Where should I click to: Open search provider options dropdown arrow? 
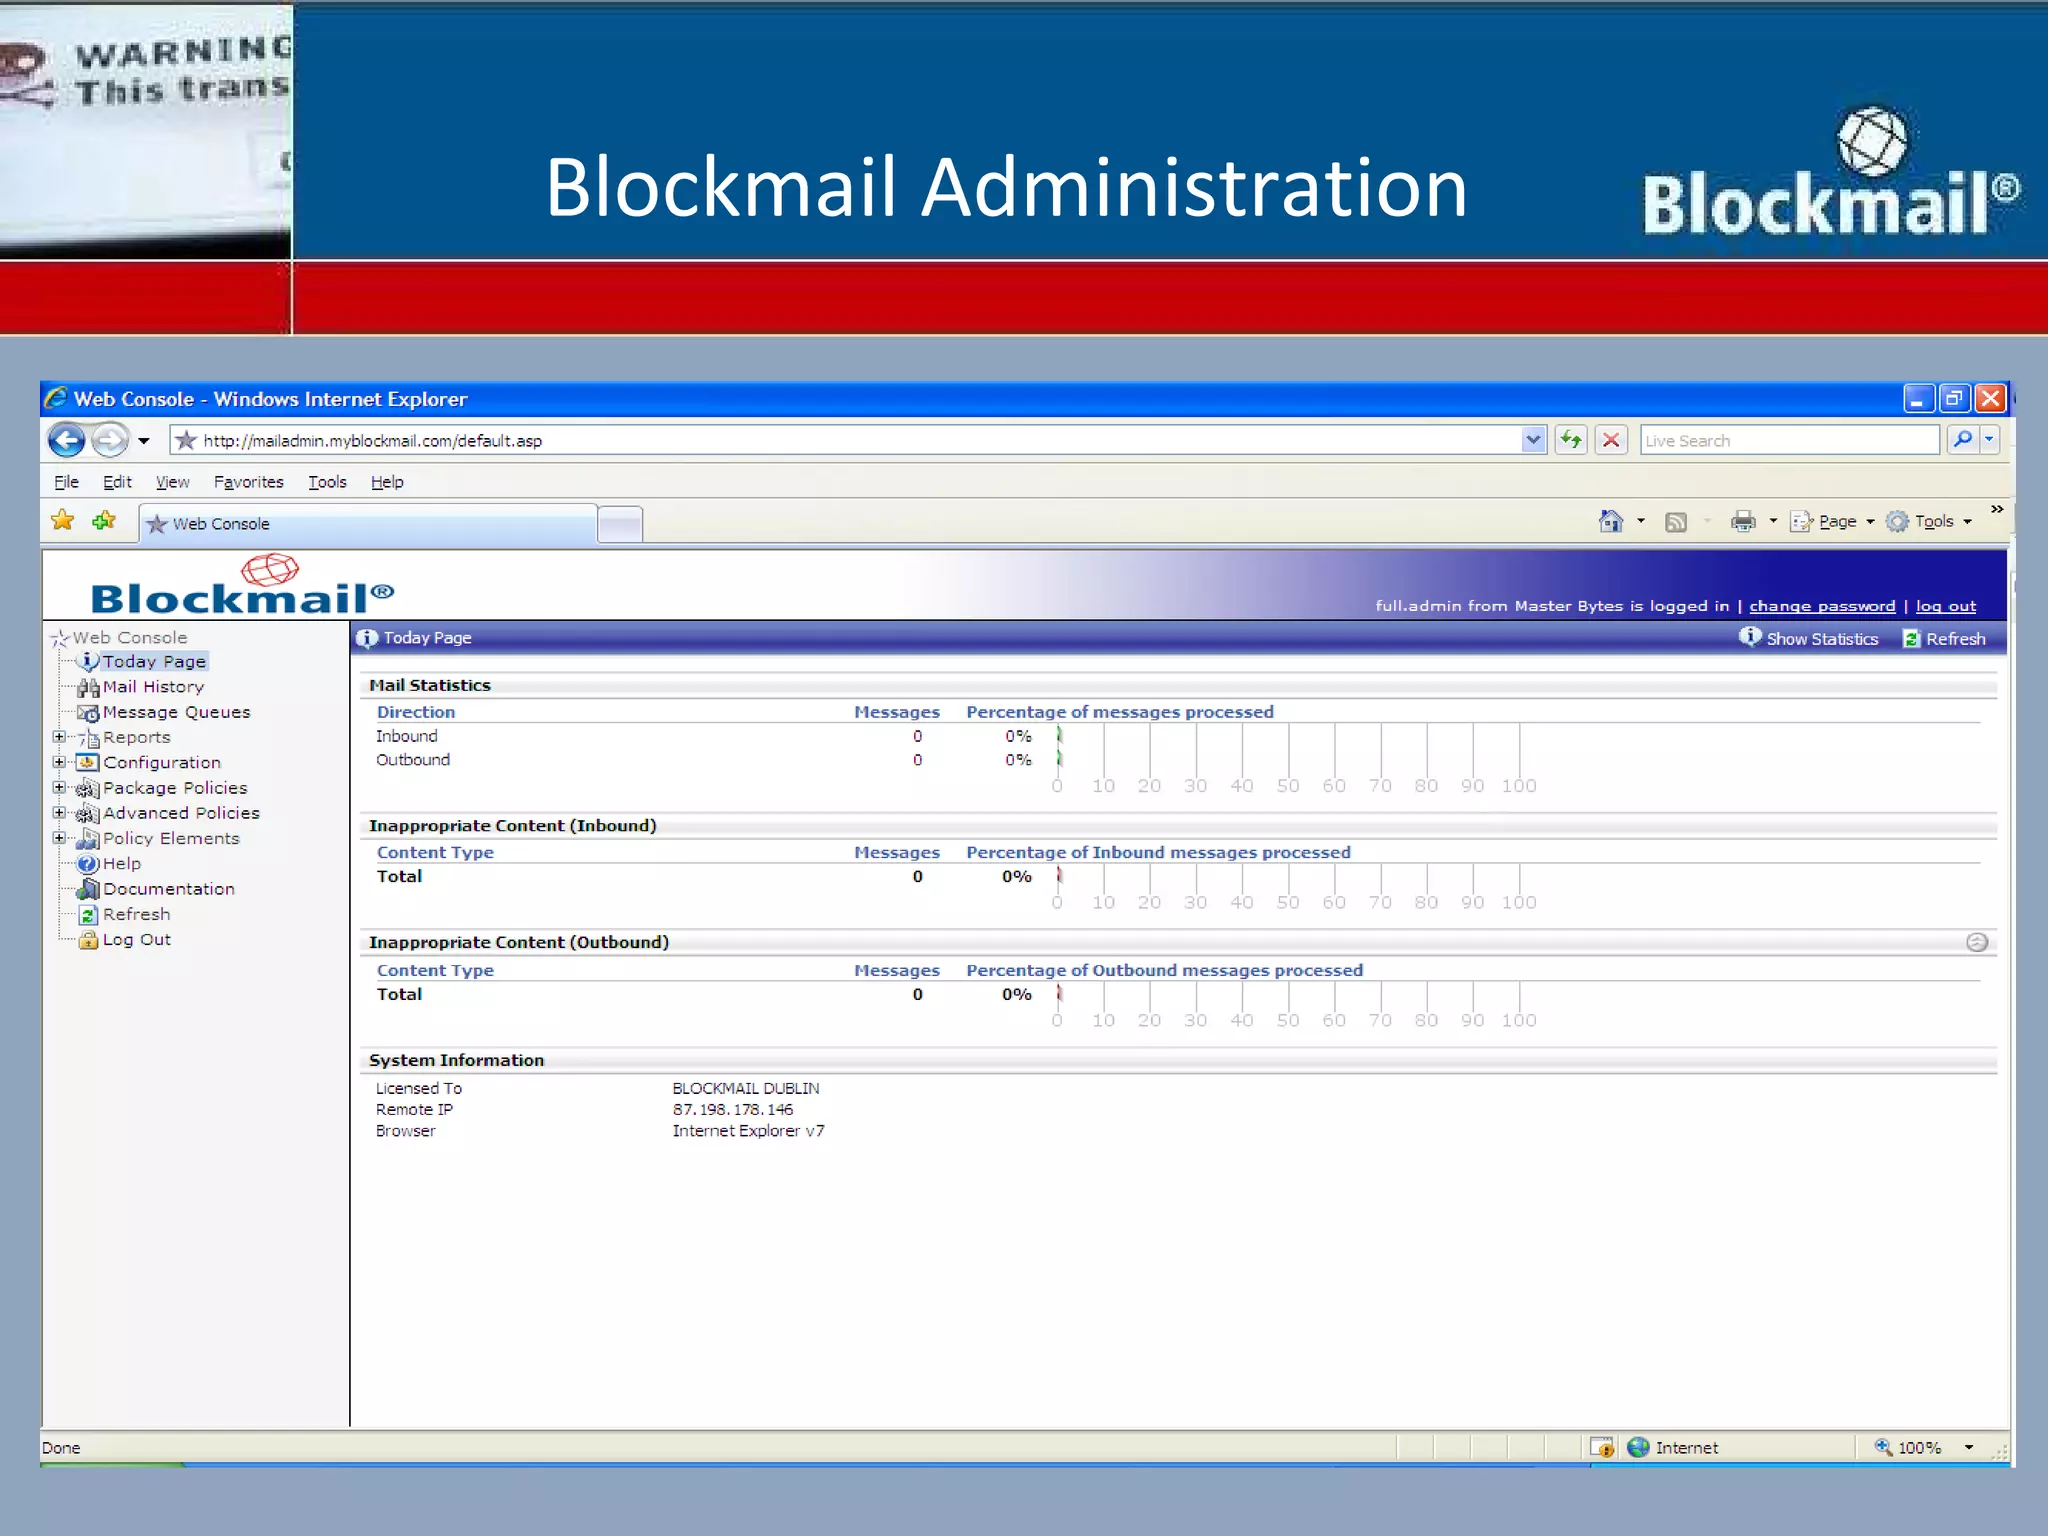[x=1989, y=440]
